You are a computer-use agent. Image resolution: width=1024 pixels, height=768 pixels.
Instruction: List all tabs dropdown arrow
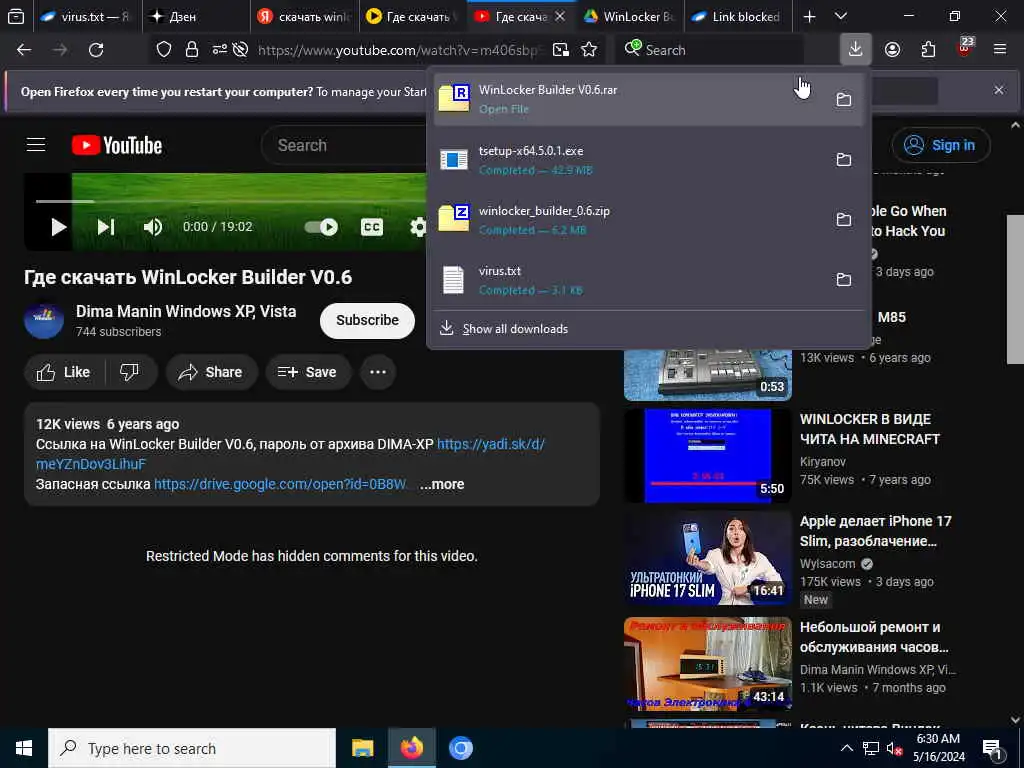[x=841, y=16]
